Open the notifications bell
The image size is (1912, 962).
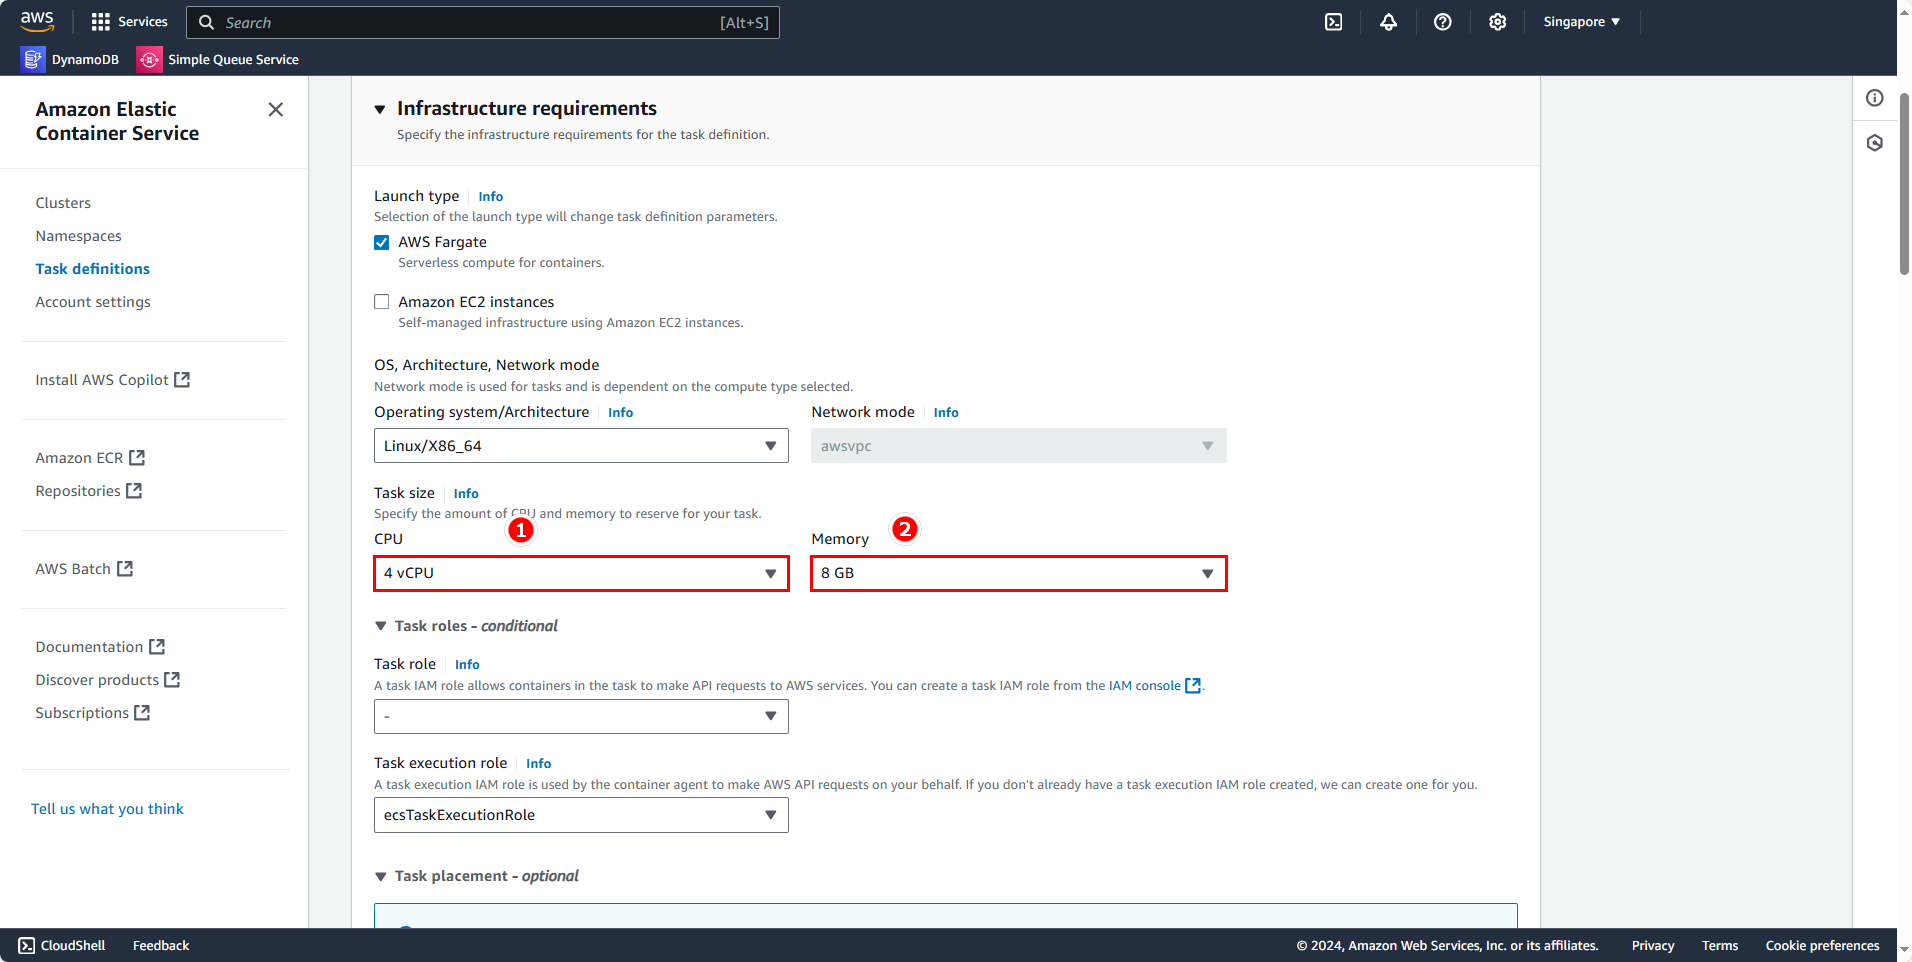(1388, 22)
